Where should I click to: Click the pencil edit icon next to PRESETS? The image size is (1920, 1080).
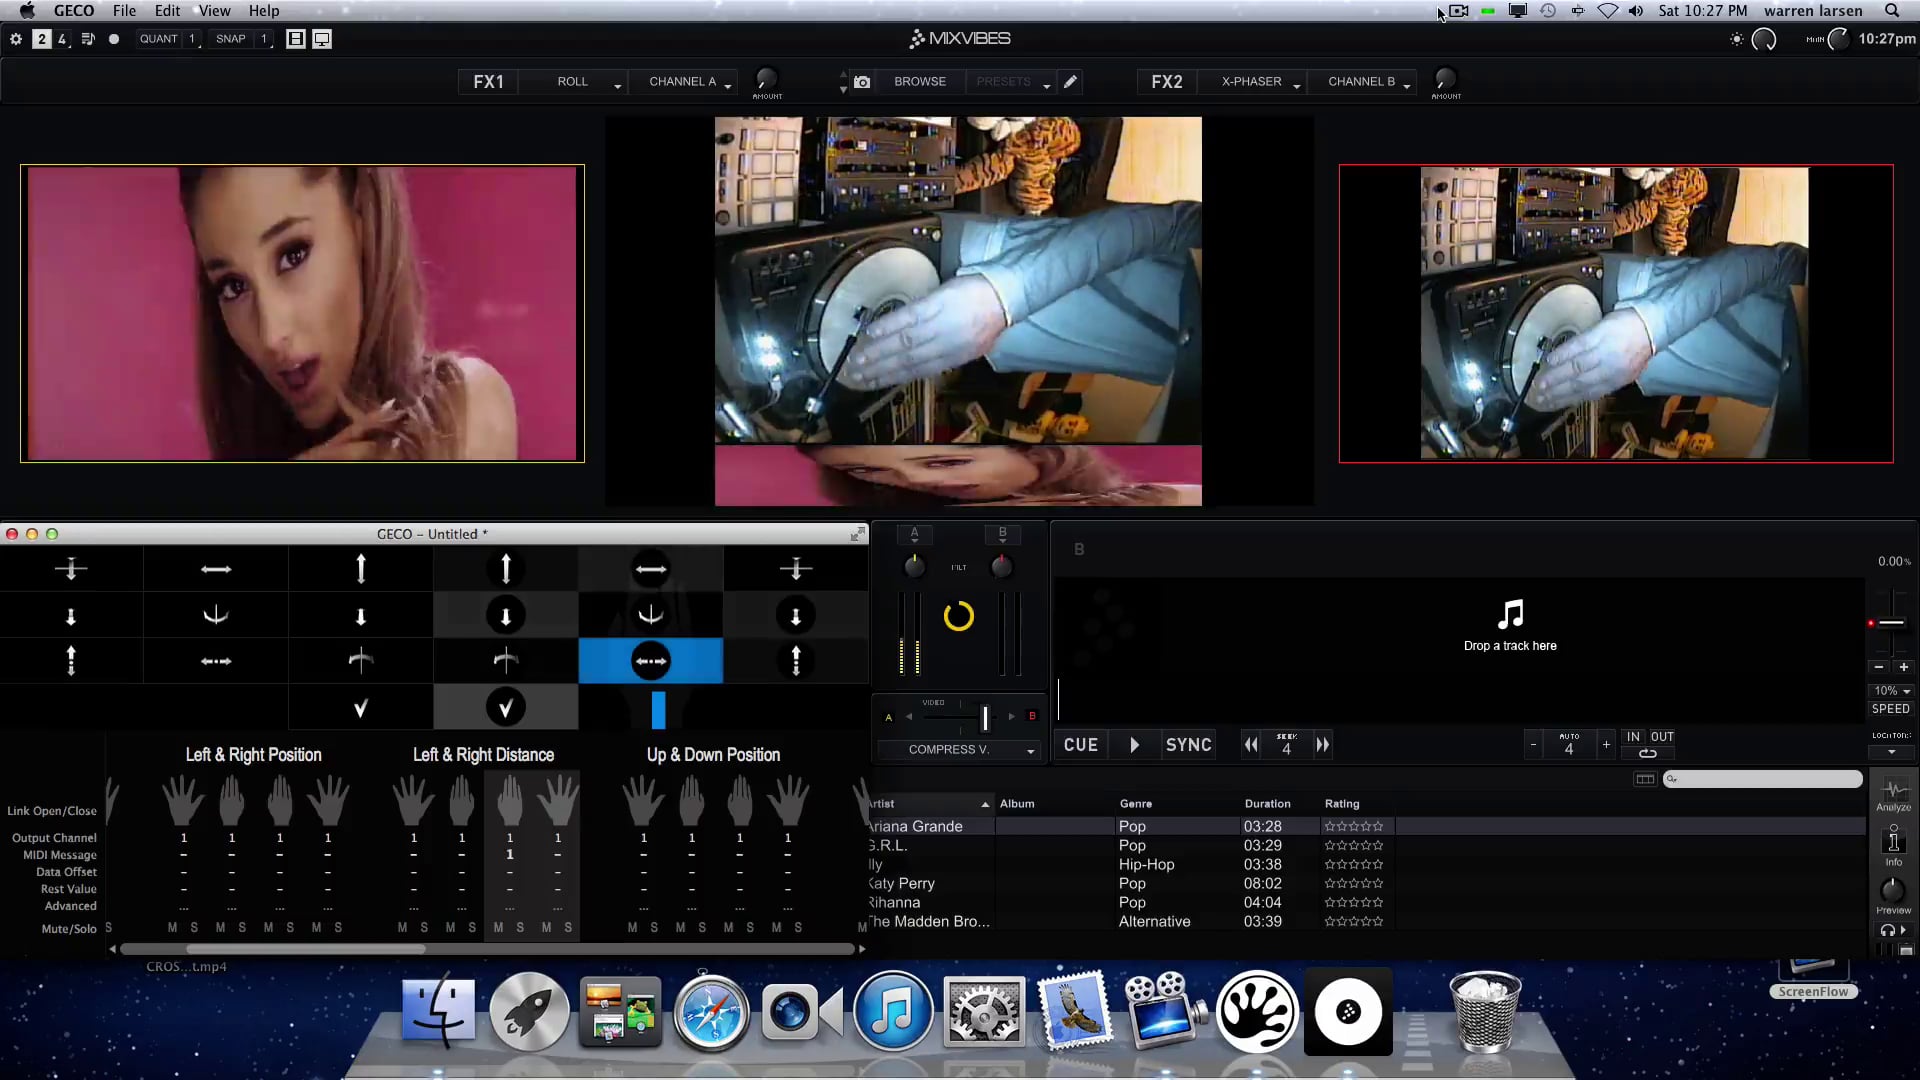[x=1070, y=82]
